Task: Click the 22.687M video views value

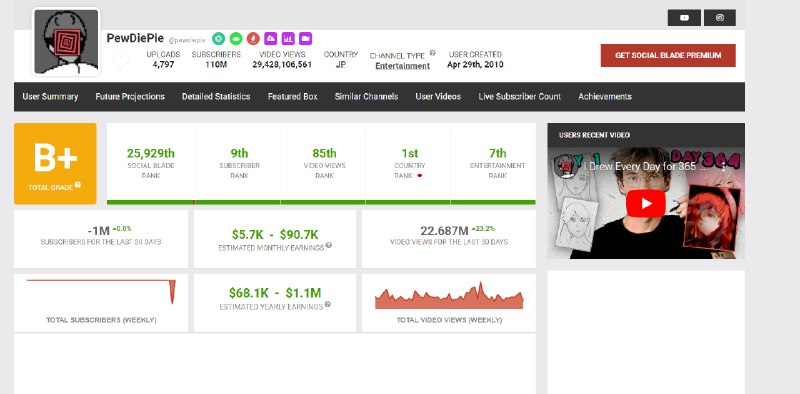Action: tap(444, 231)
